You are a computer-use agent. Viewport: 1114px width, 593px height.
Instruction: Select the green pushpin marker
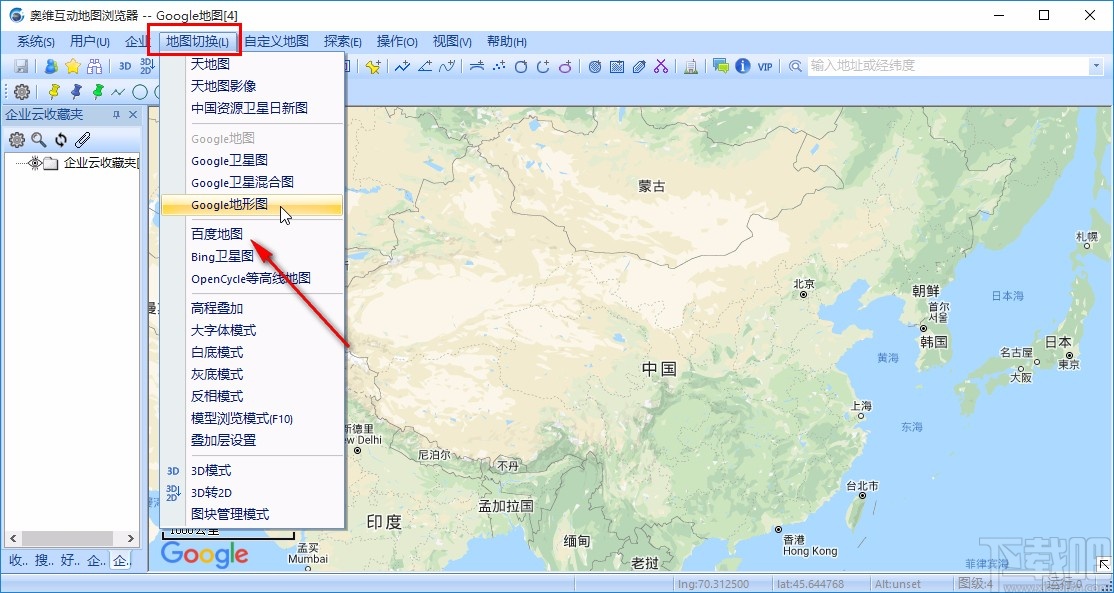click(98, 92)
